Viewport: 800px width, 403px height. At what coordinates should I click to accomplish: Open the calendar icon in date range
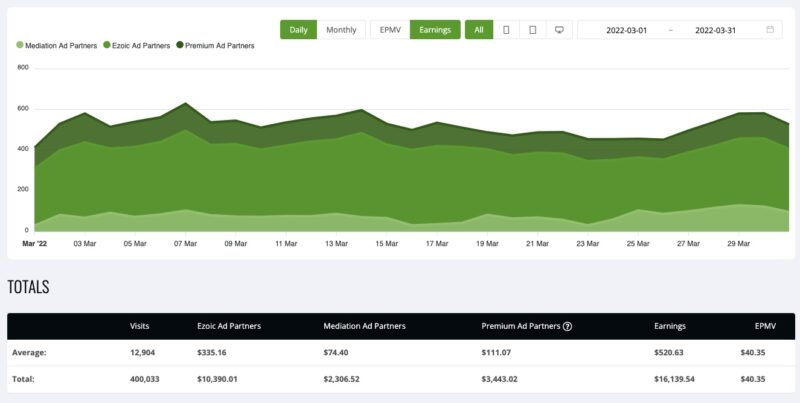770,30
